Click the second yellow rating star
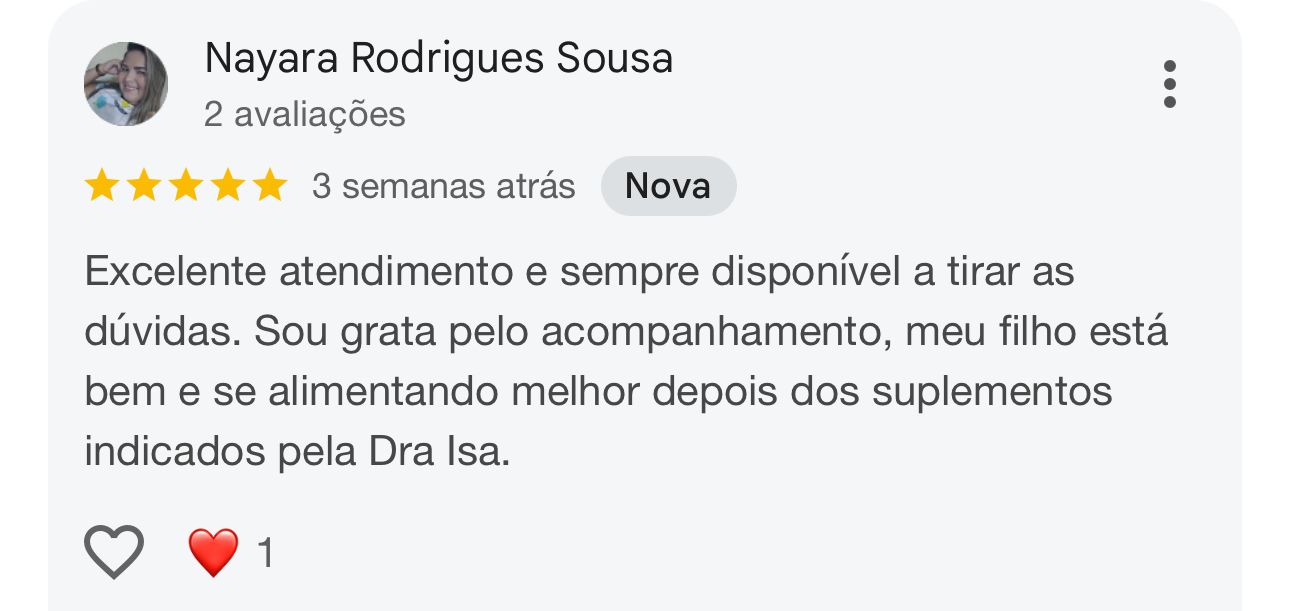The height and width of the screenshot is (611, 1290). 143,186
